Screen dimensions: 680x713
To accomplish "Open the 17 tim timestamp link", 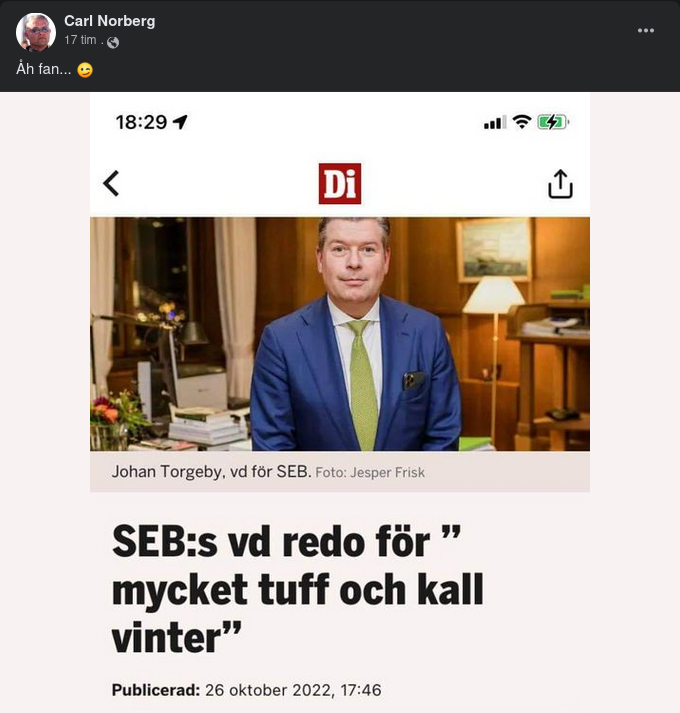I will point(80,40).
